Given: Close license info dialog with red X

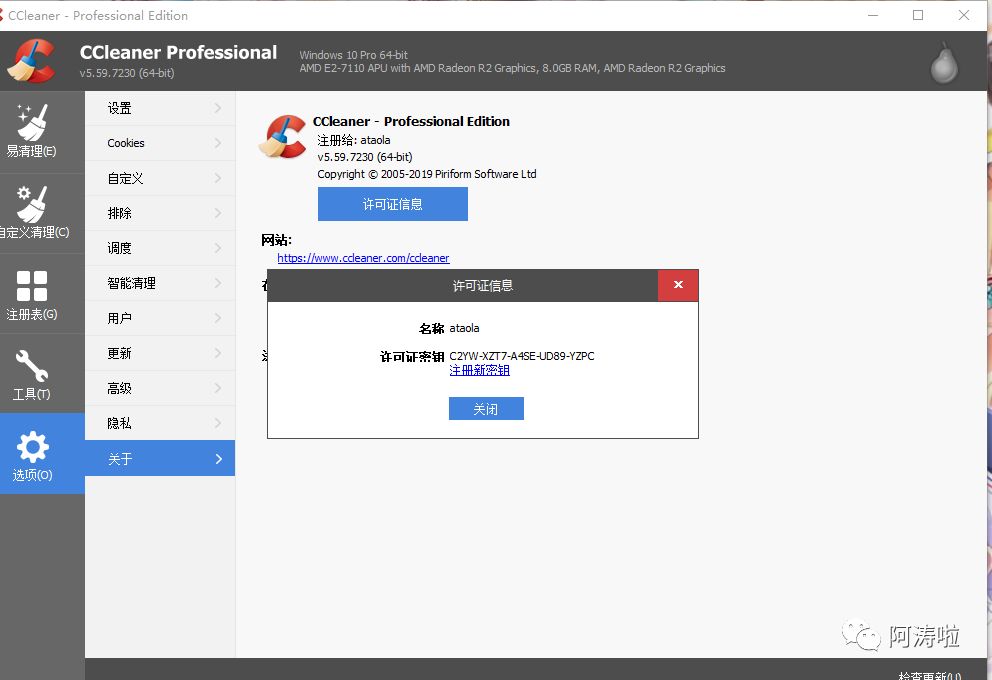Looking at the screenshot, I should point(678,285).
